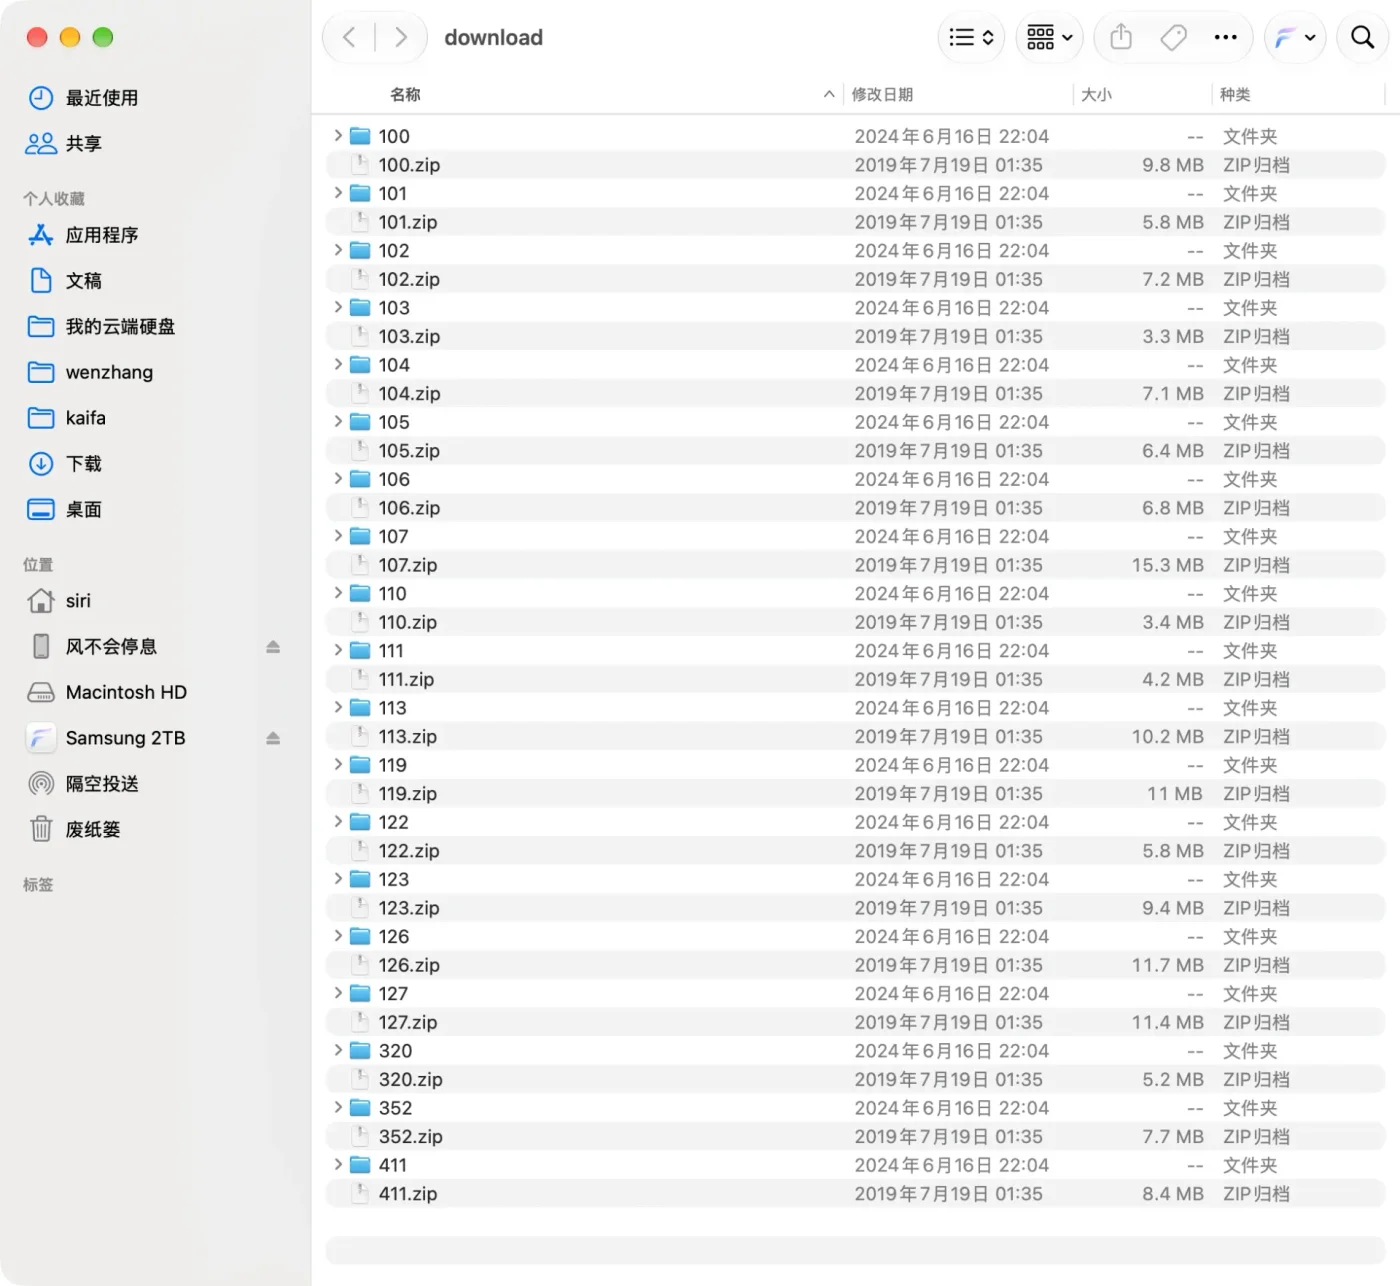Sort by the 名称 column header
The image size is (1400, 1286).
[x=405, y=94]
